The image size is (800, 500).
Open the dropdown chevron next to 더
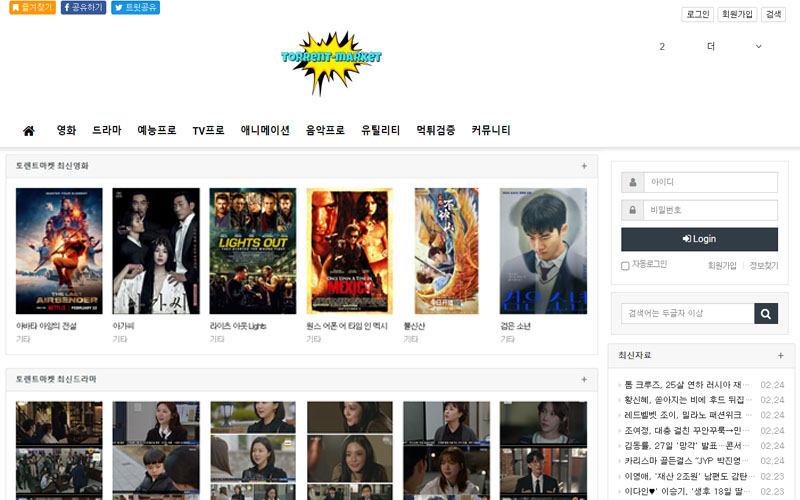pyautogui.click(x=759, y=46)
